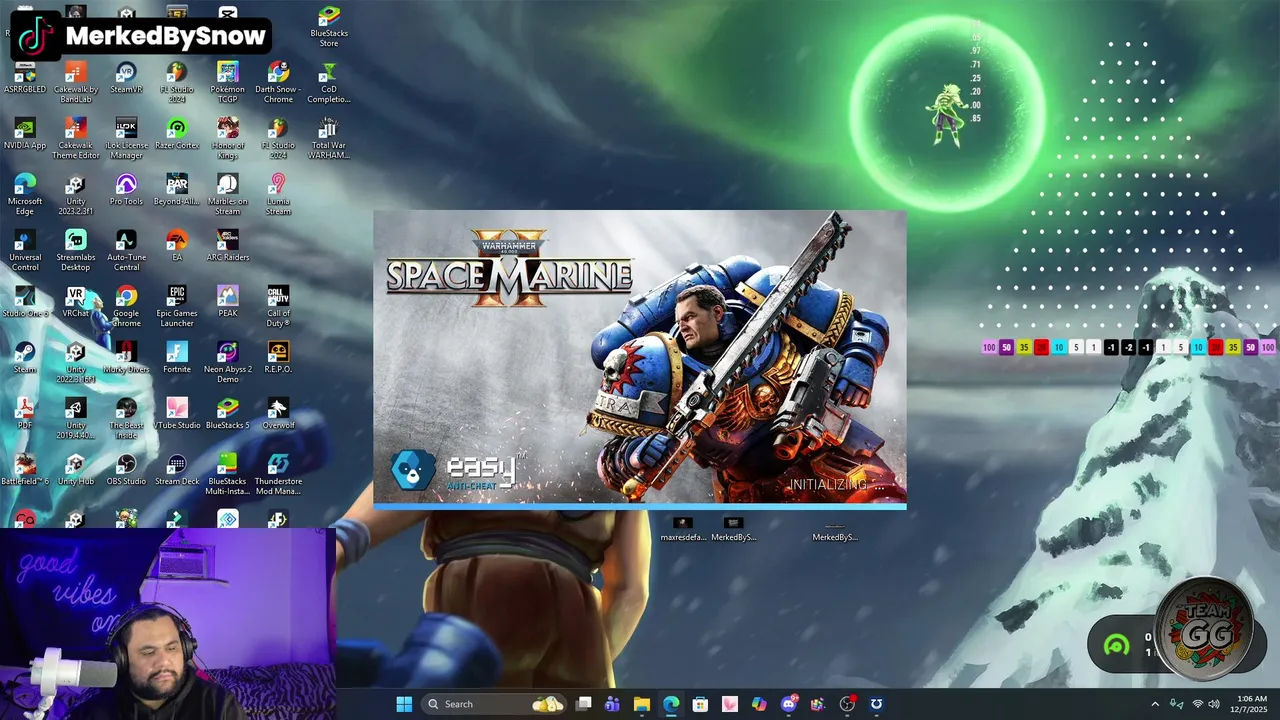This screenshot has width=1280, height=720.
Task: Open File Explorer from the taskbar
Action: 642,704
